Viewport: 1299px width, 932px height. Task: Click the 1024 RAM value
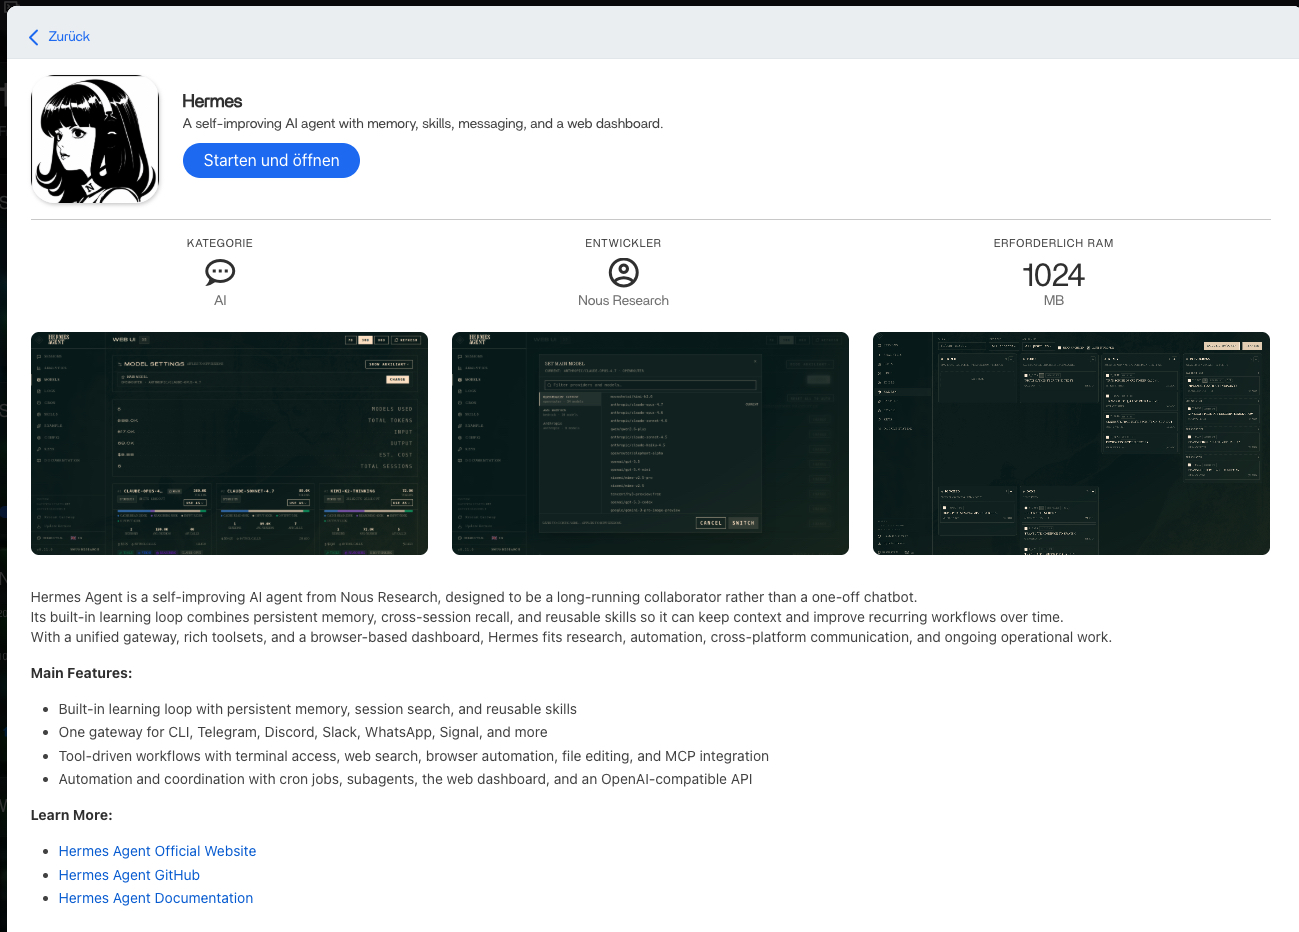1053,275
